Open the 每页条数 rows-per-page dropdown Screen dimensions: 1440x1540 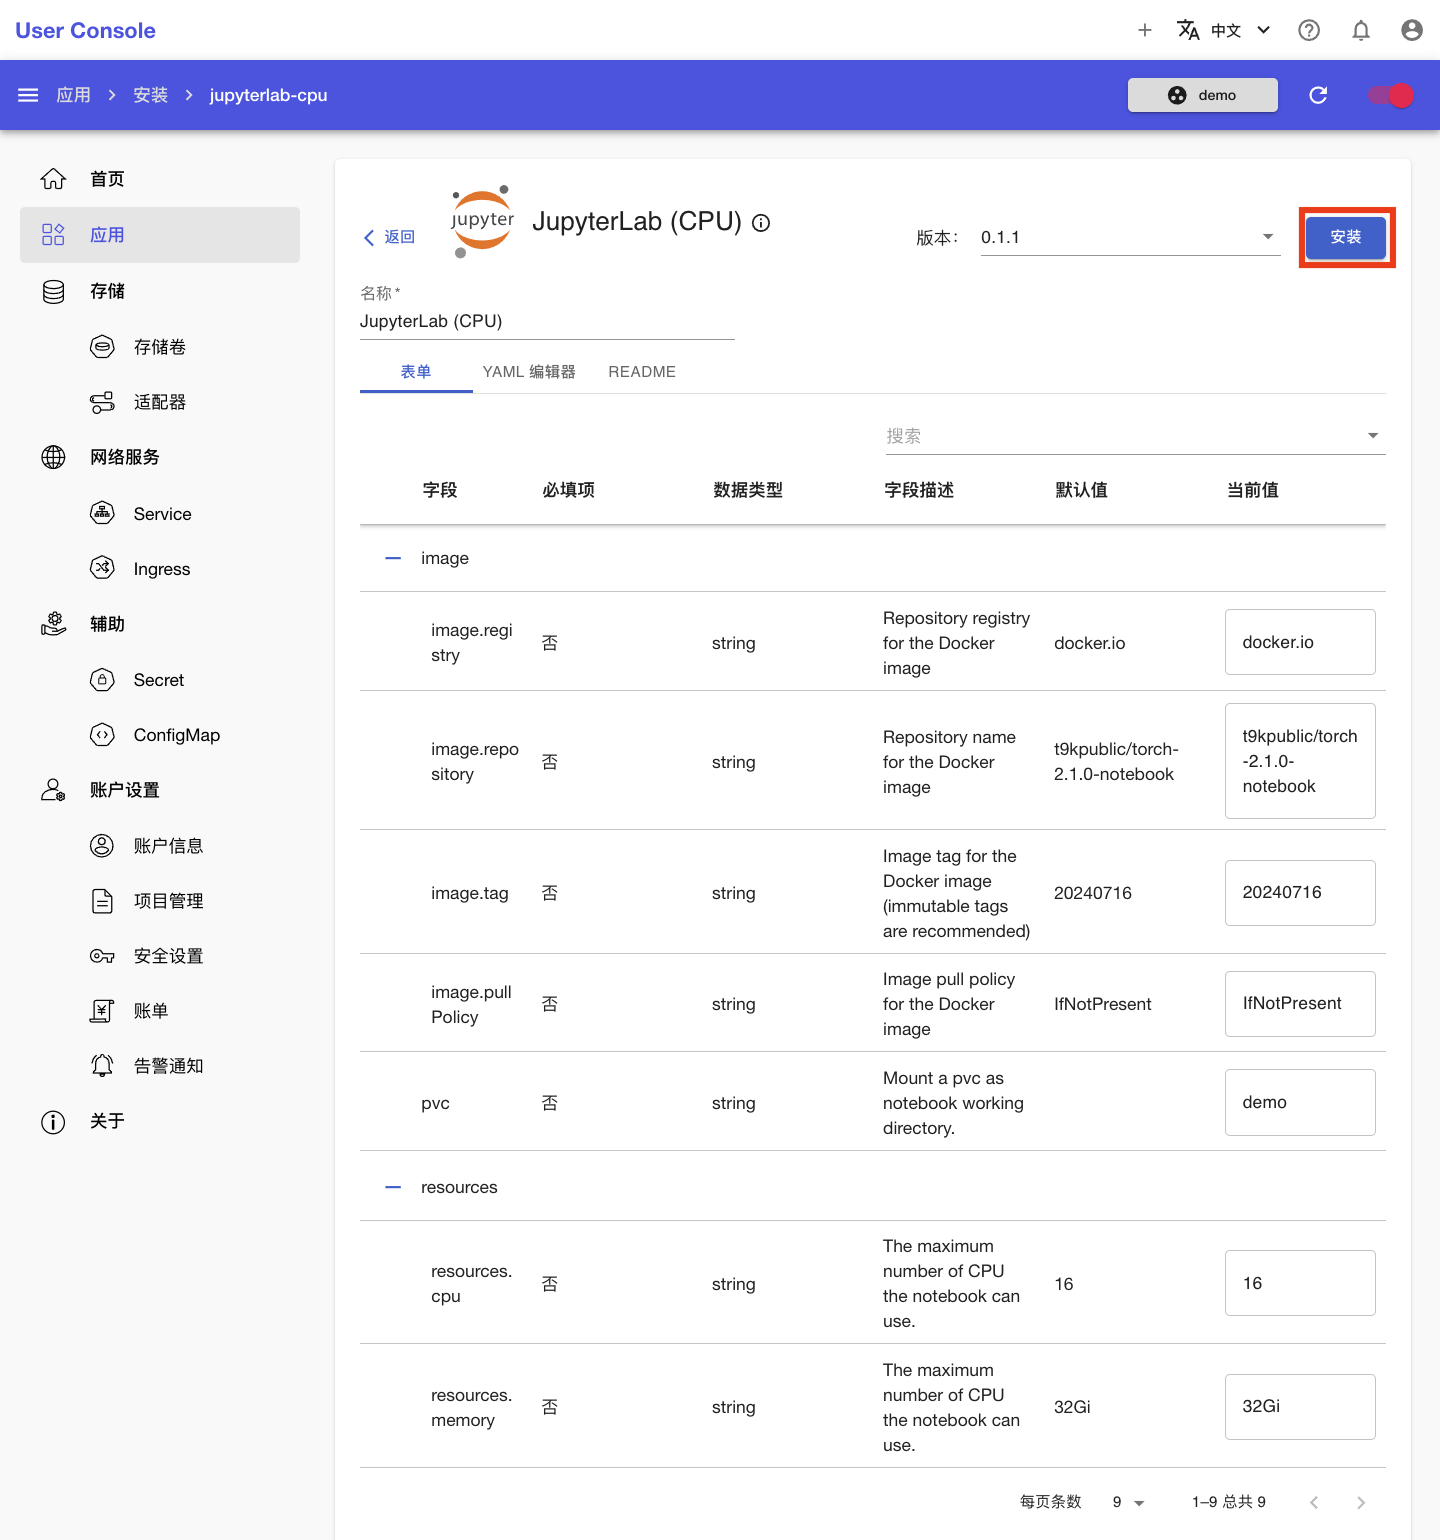pos(1128,1502)
